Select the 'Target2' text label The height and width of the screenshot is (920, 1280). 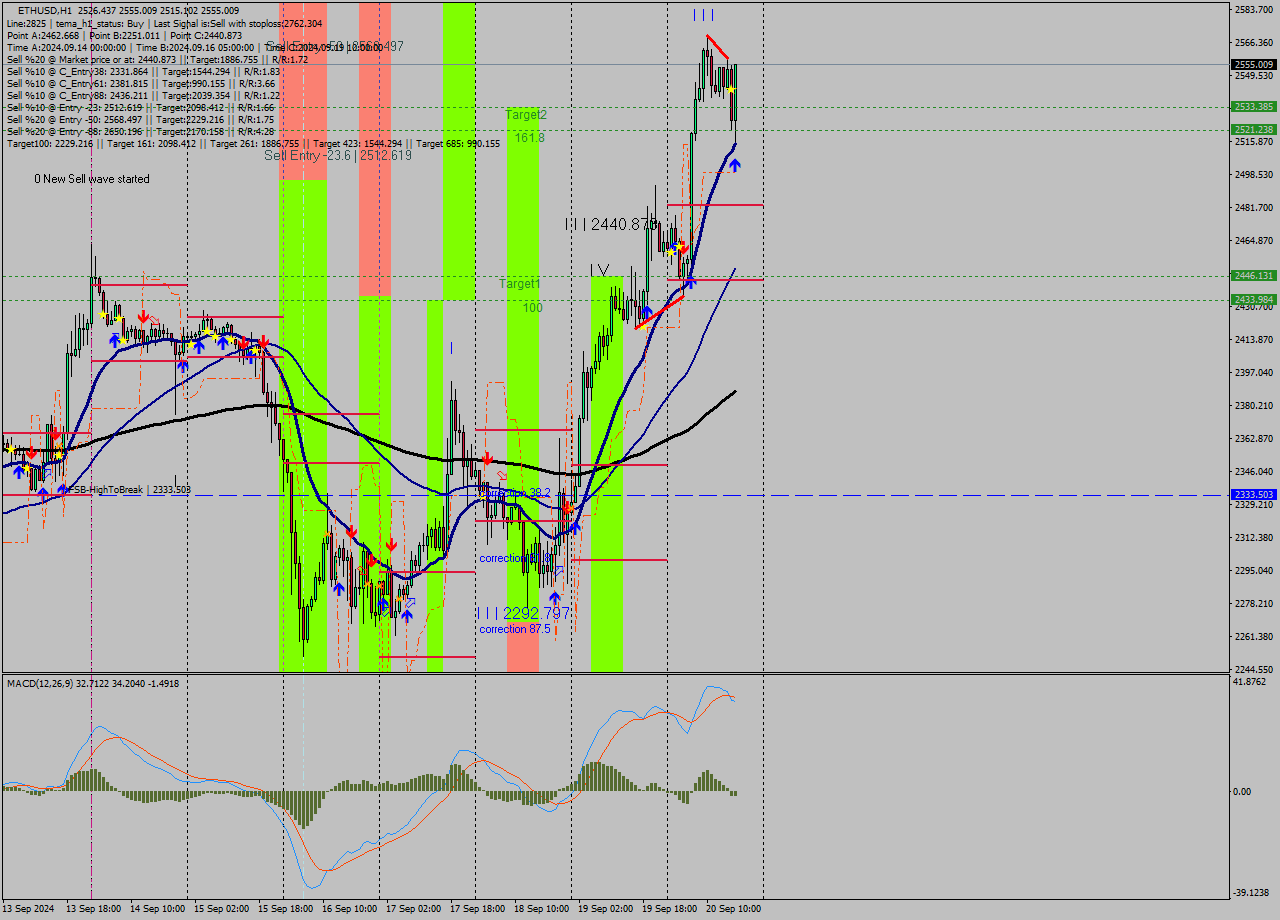pyautogui.click(x=526, y=115)
